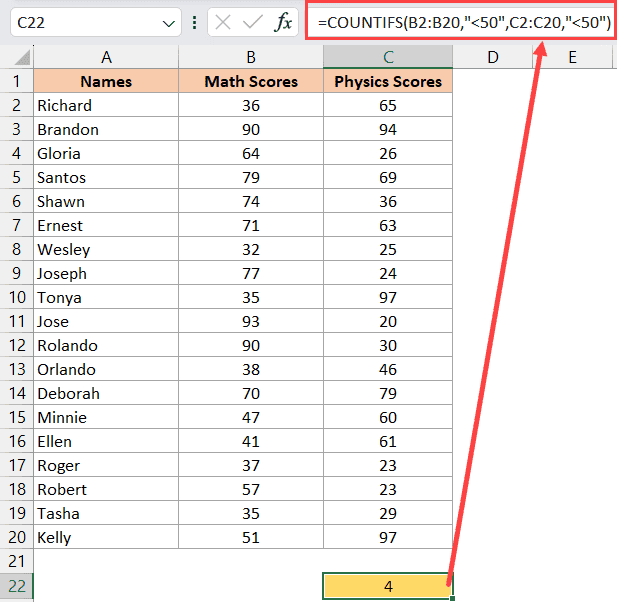Click the cell containing Richard

click(x=106, y=106)
